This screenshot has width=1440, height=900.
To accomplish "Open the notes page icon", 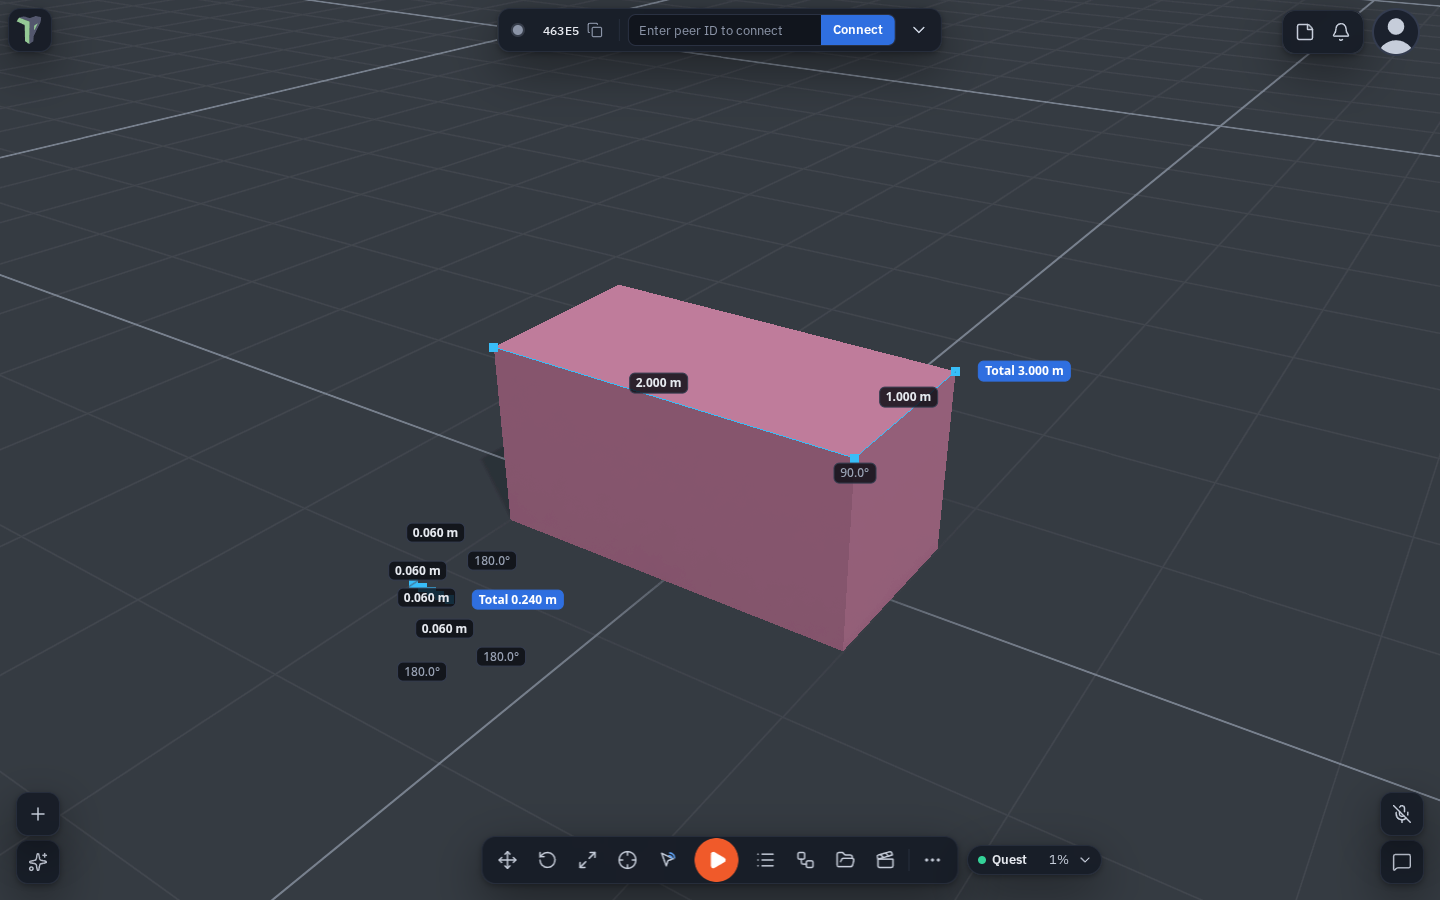I will (1305, 32).
